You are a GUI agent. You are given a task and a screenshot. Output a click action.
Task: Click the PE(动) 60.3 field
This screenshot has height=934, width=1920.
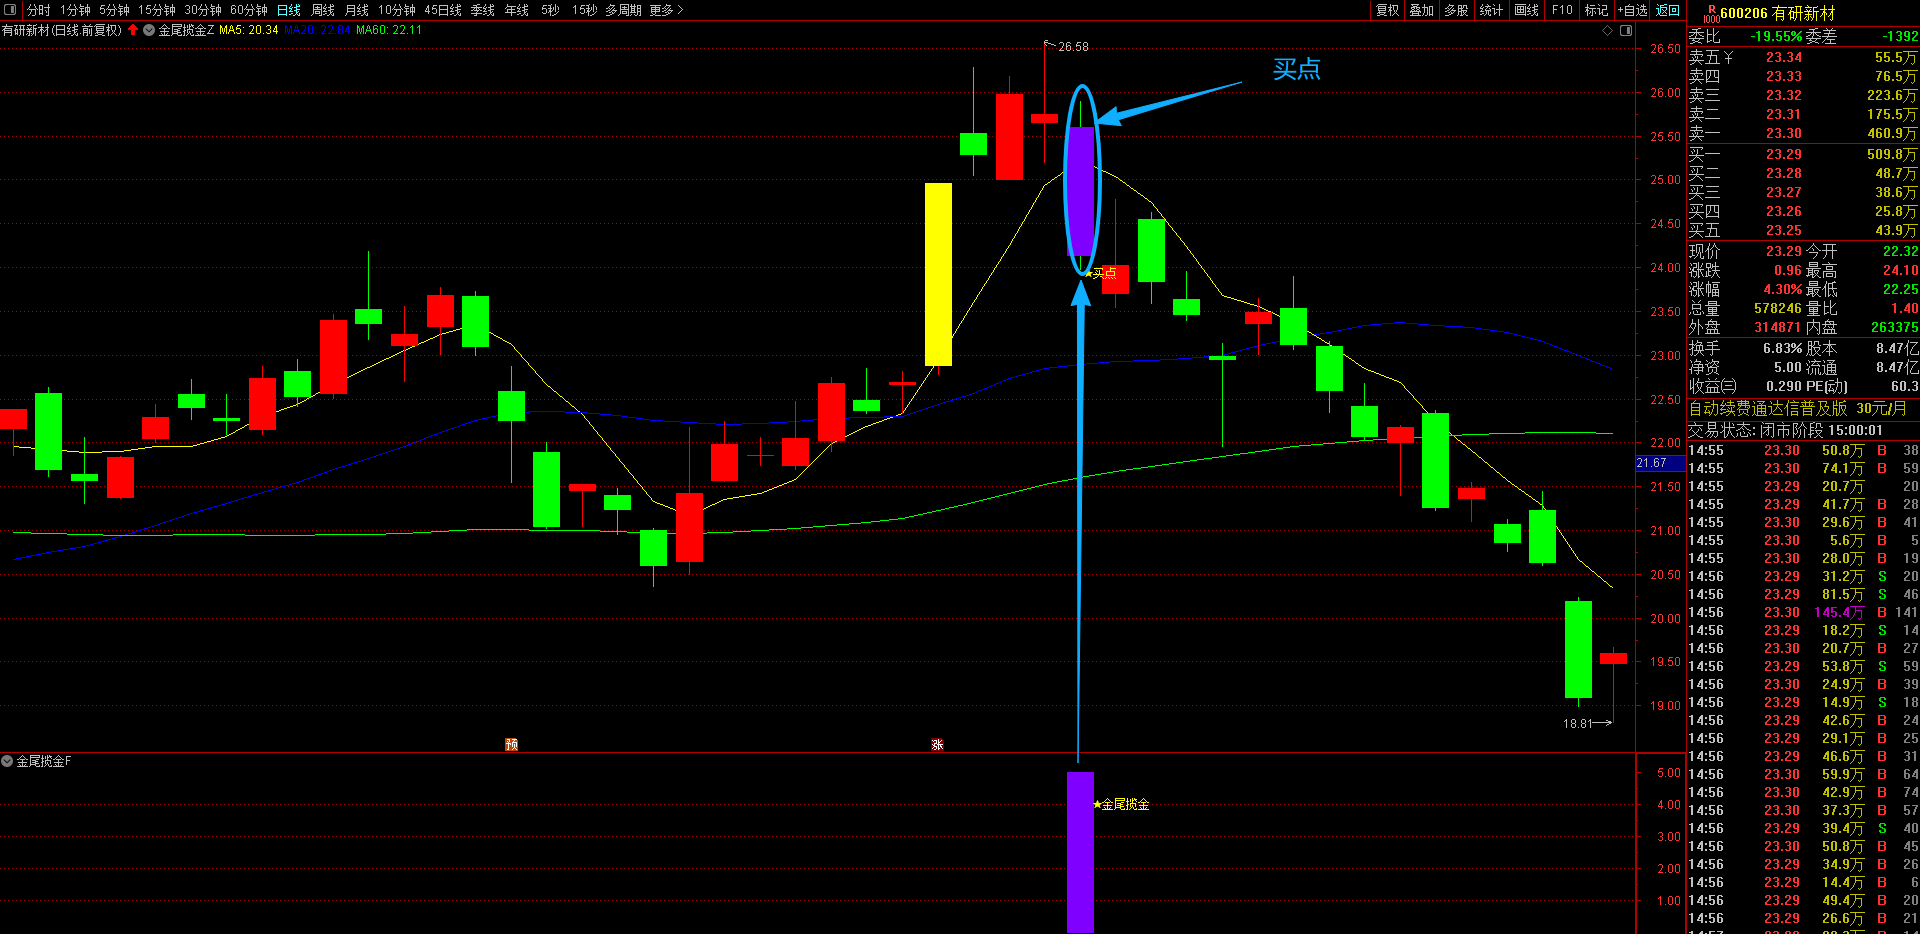pos(1862,386)
